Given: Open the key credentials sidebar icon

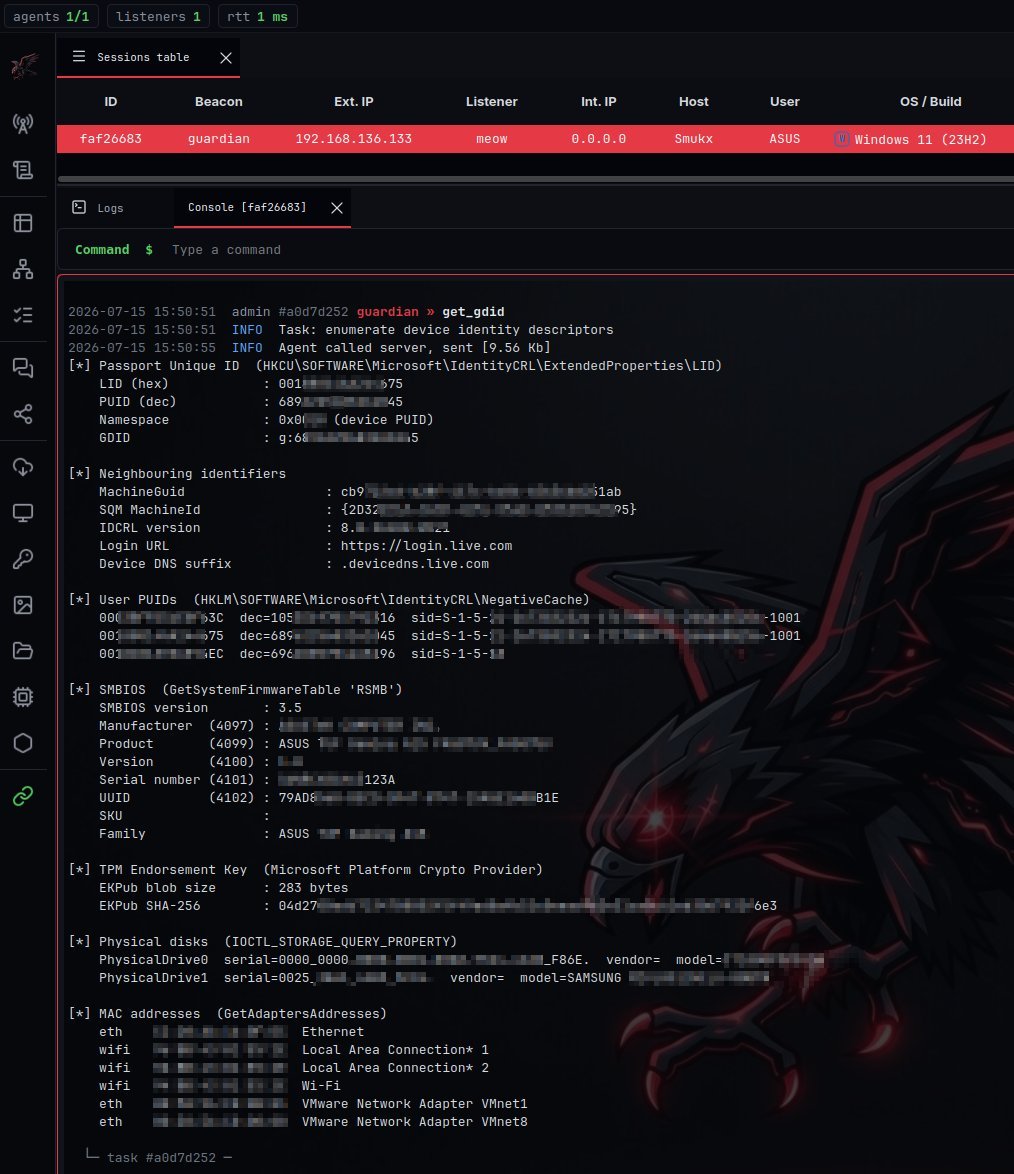Looking at the screenshot, I should (x=23, y=559).
